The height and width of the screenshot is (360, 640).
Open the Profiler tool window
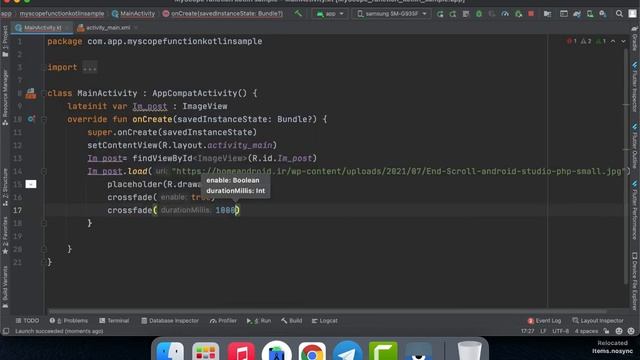click(223, 321)
